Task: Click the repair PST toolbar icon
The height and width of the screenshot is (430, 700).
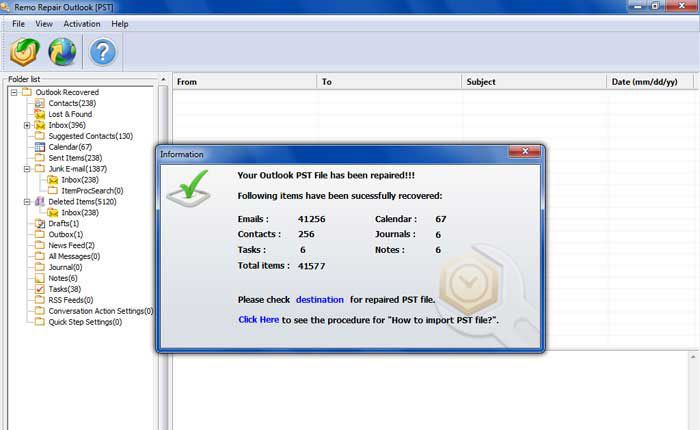Action: point(24,52)
